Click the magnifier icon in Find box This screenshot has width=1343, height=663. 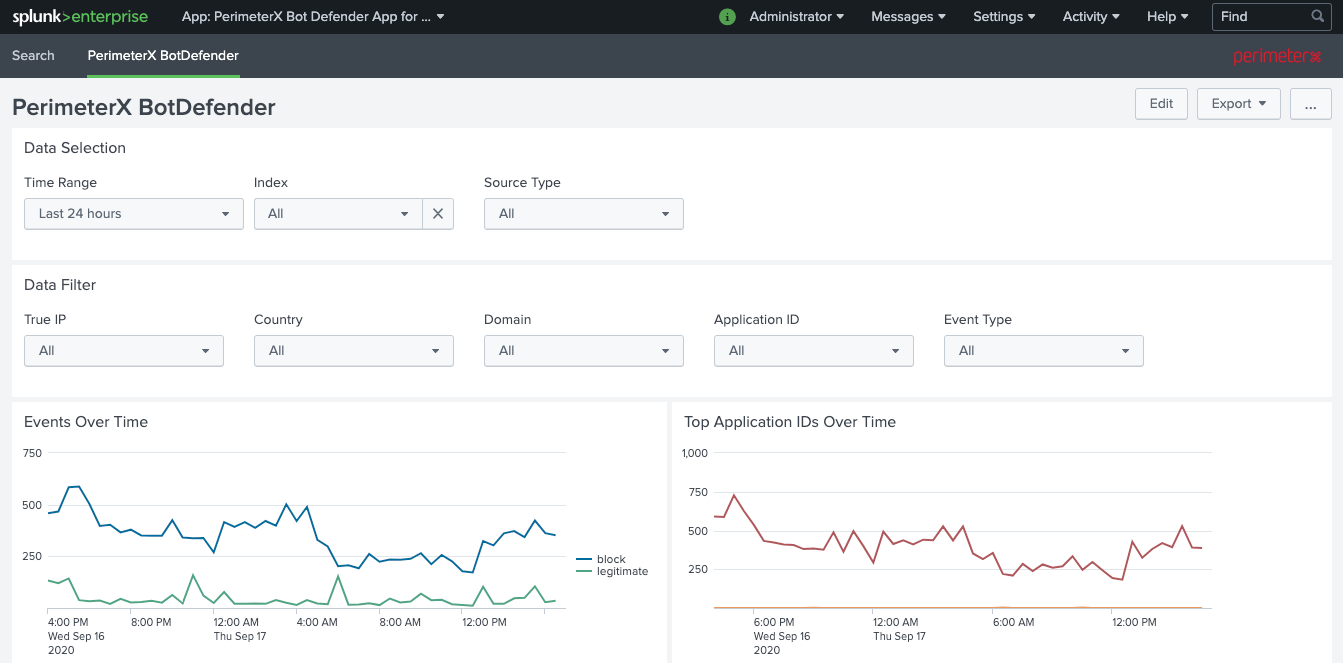pyautogui.click(x=1318, y=17)
